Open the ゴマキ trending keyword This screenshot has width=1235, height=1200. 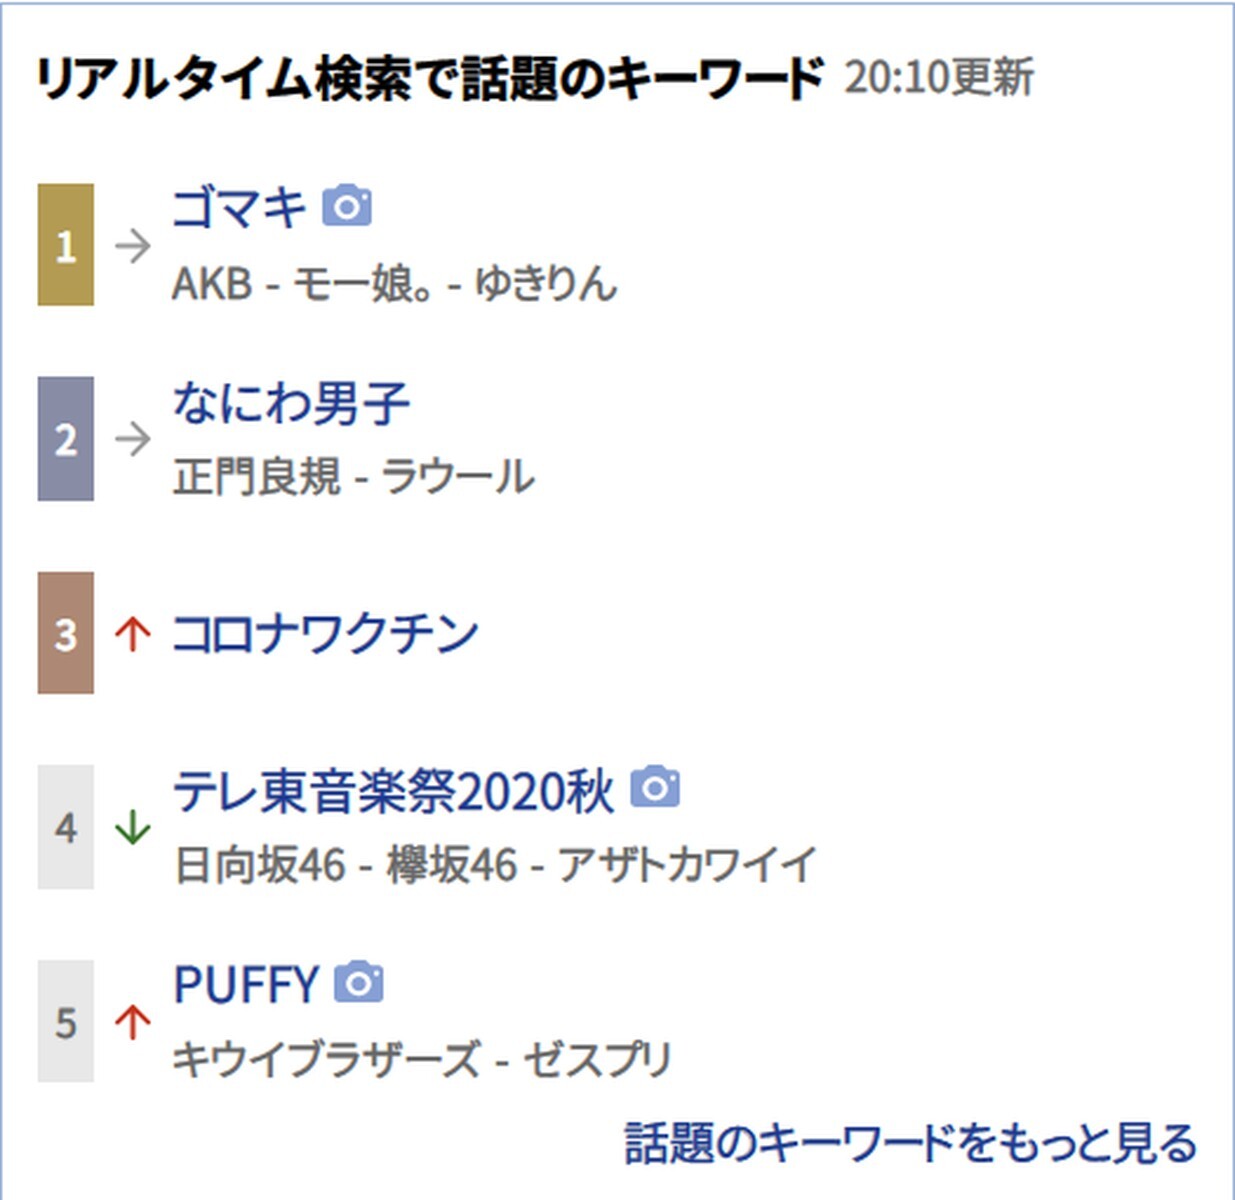click(239, 208)
